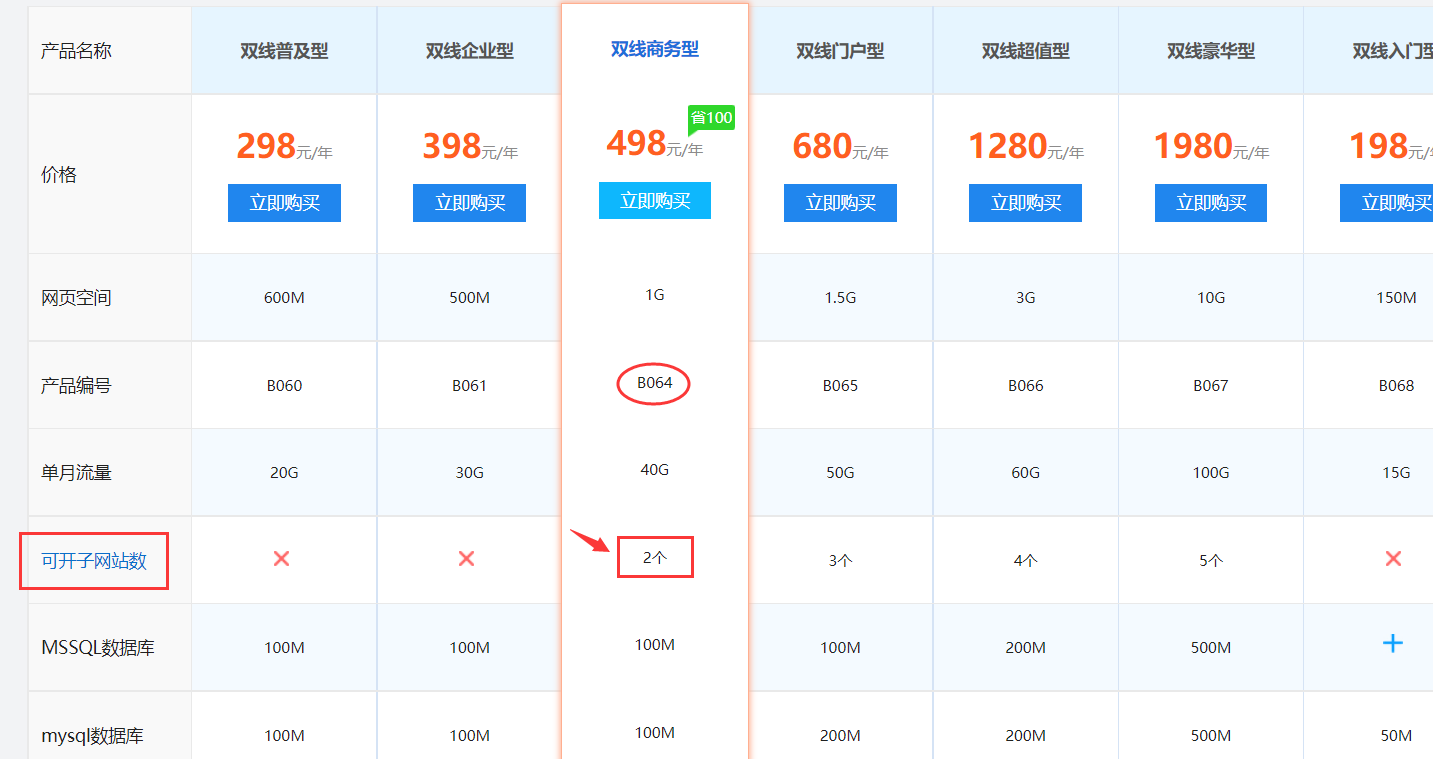Select the 双线商务型 column header
This screenshot has width=1433, height=759.
pos(655,50)
